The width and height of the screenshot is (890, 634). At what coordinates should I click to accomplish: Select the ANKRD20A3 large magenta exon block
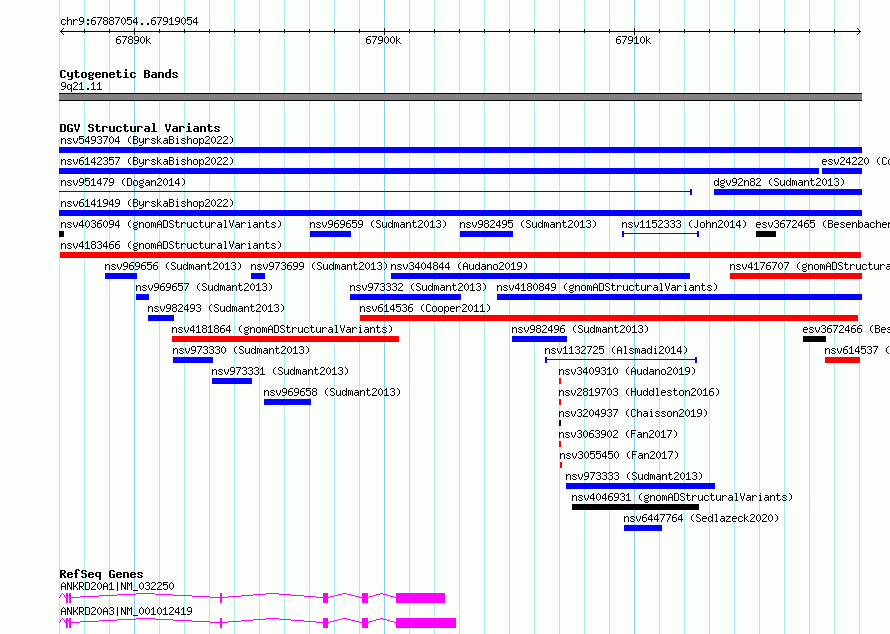tap(426, 623)
